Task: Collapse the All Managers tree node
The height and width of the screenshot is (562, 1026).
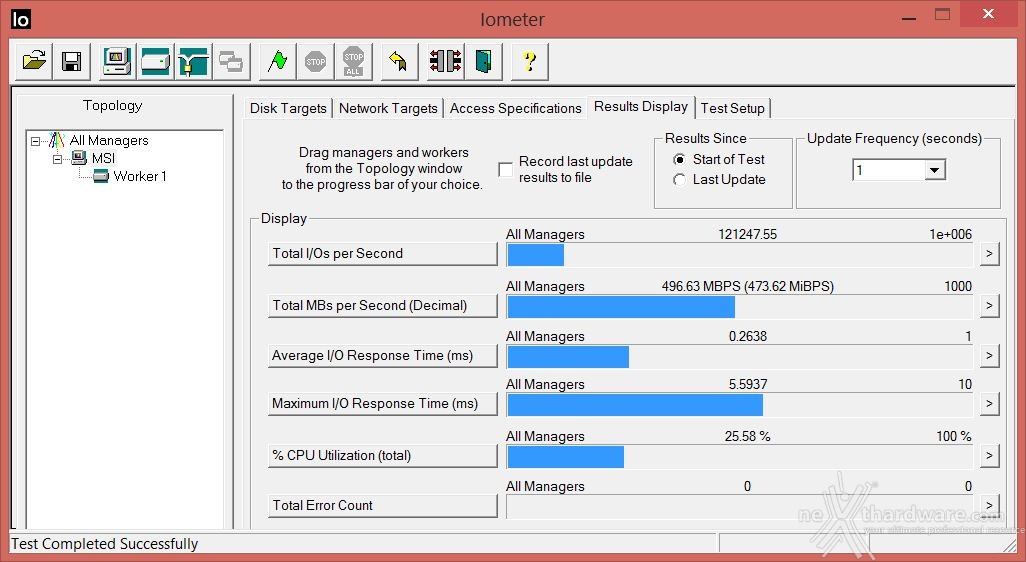Action: 35,141
